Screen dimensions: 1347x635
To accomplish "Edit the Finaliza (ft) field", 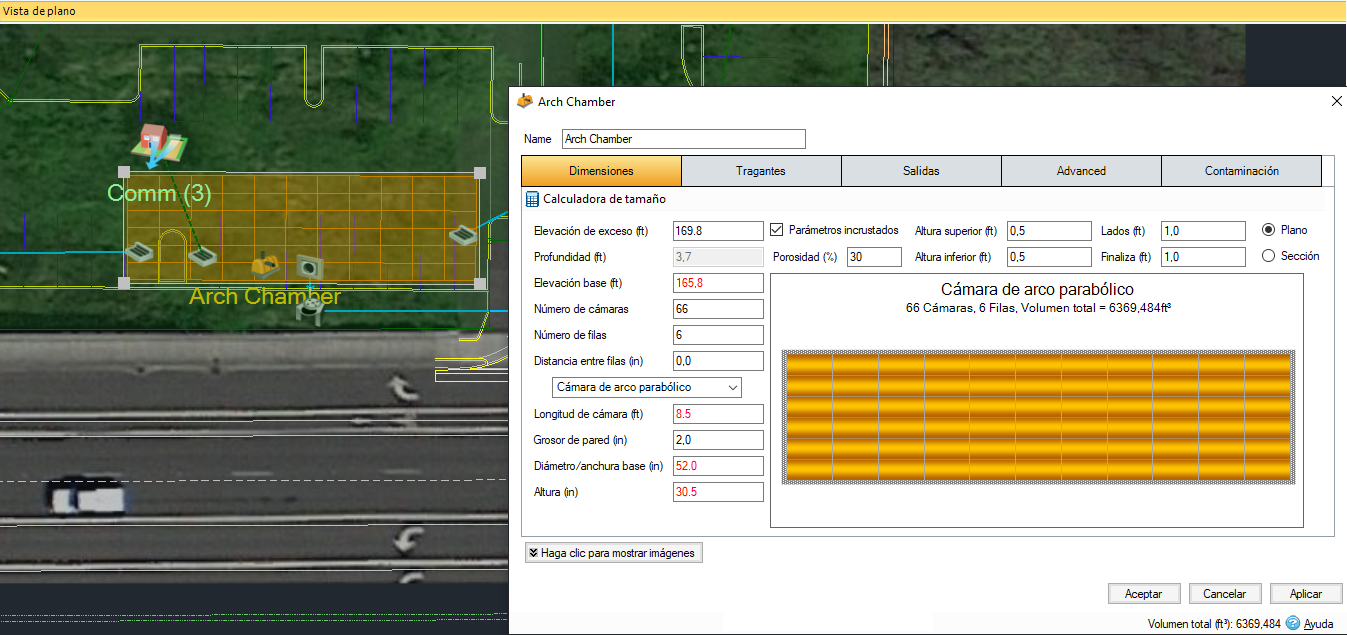I will point(1203,257).
